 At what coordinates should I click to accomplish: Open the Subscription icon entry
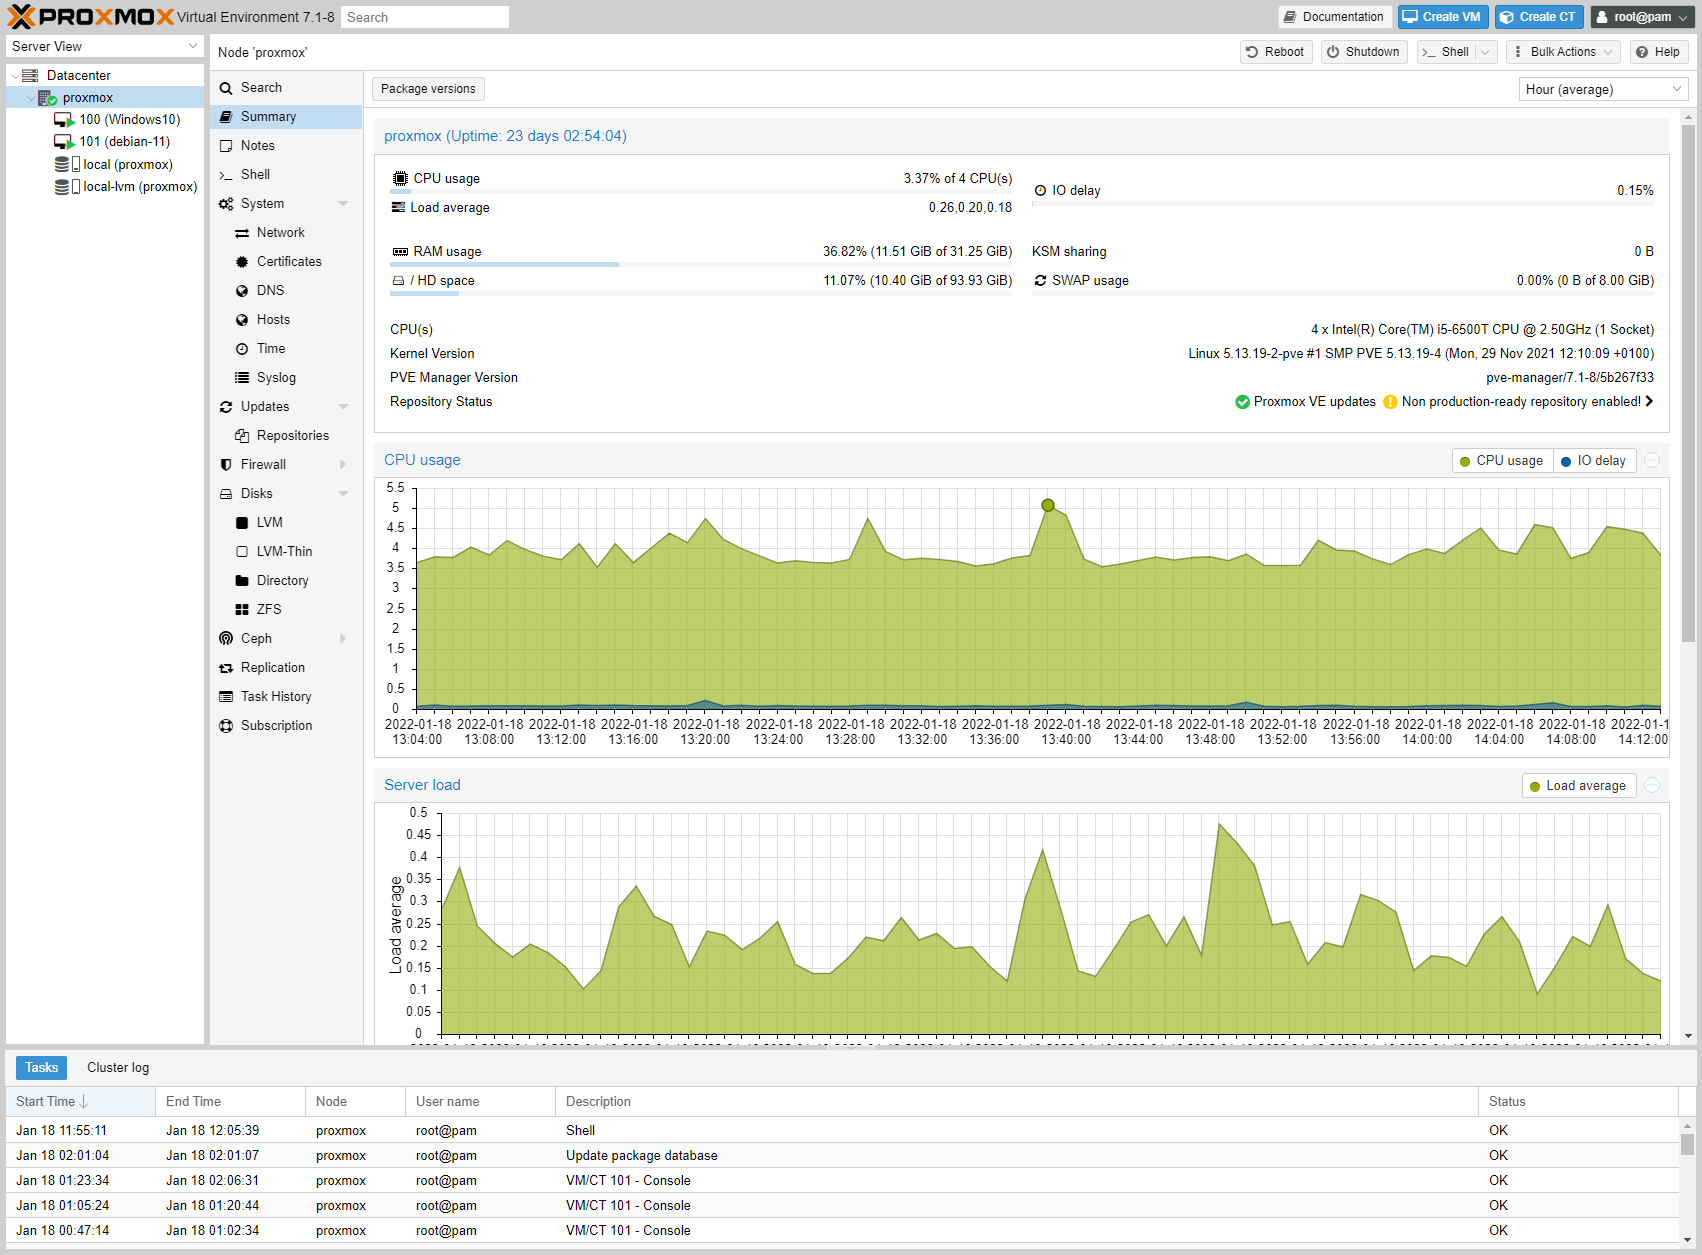click(226, 726)
